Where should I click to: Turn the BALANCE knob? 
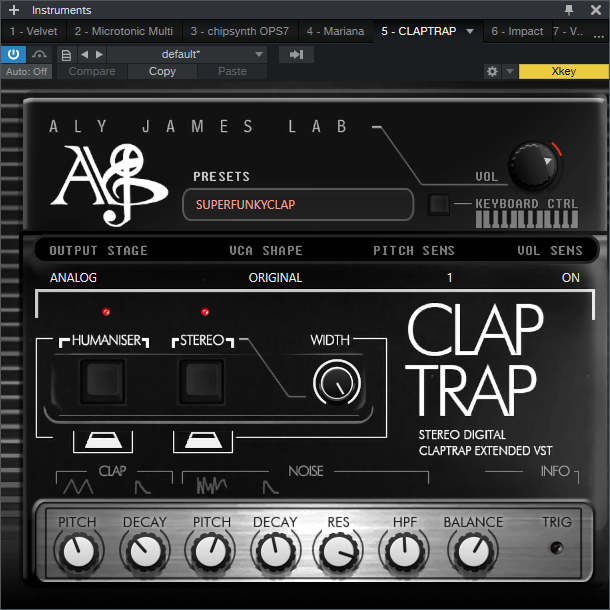point(473,552)
